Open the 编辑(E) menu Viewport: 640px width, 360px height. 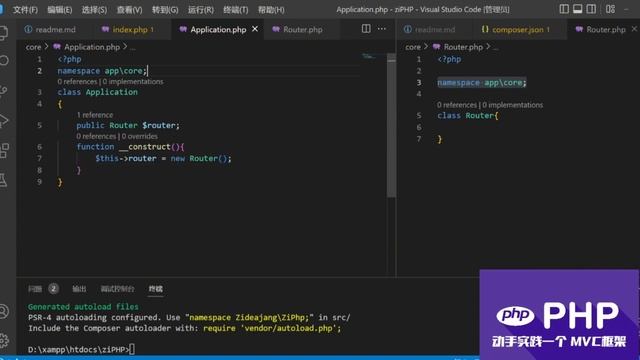click(60, 9)
